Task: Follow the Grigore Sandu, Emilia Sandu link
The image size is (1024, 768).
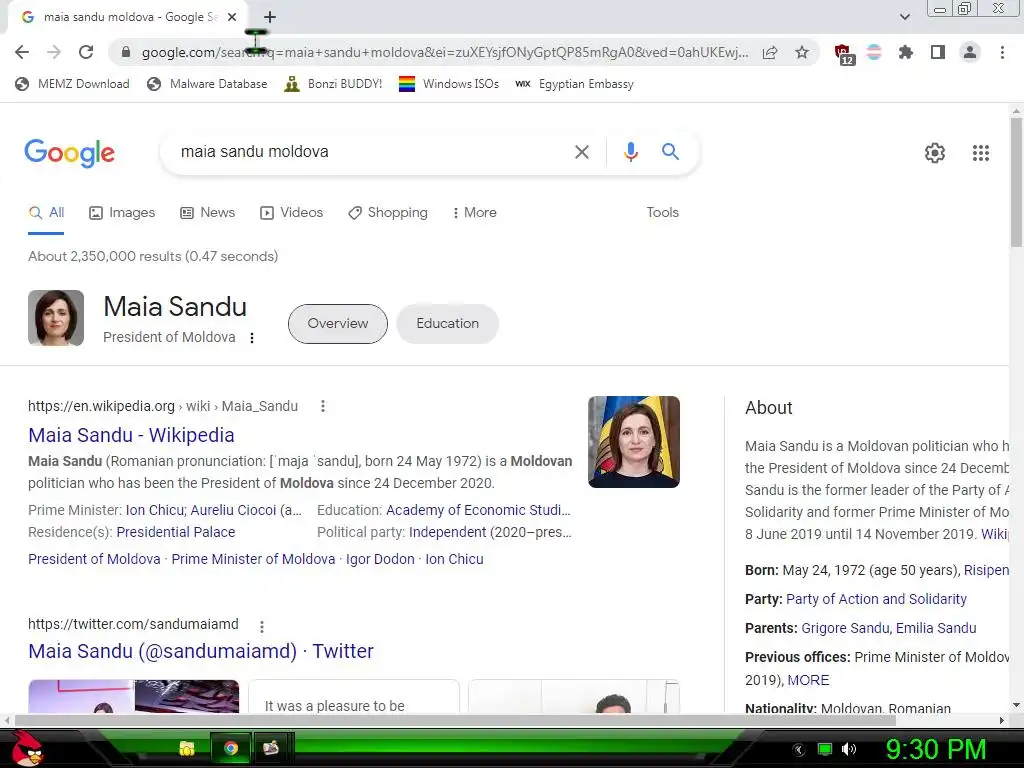Action: (x=889, y=628)
